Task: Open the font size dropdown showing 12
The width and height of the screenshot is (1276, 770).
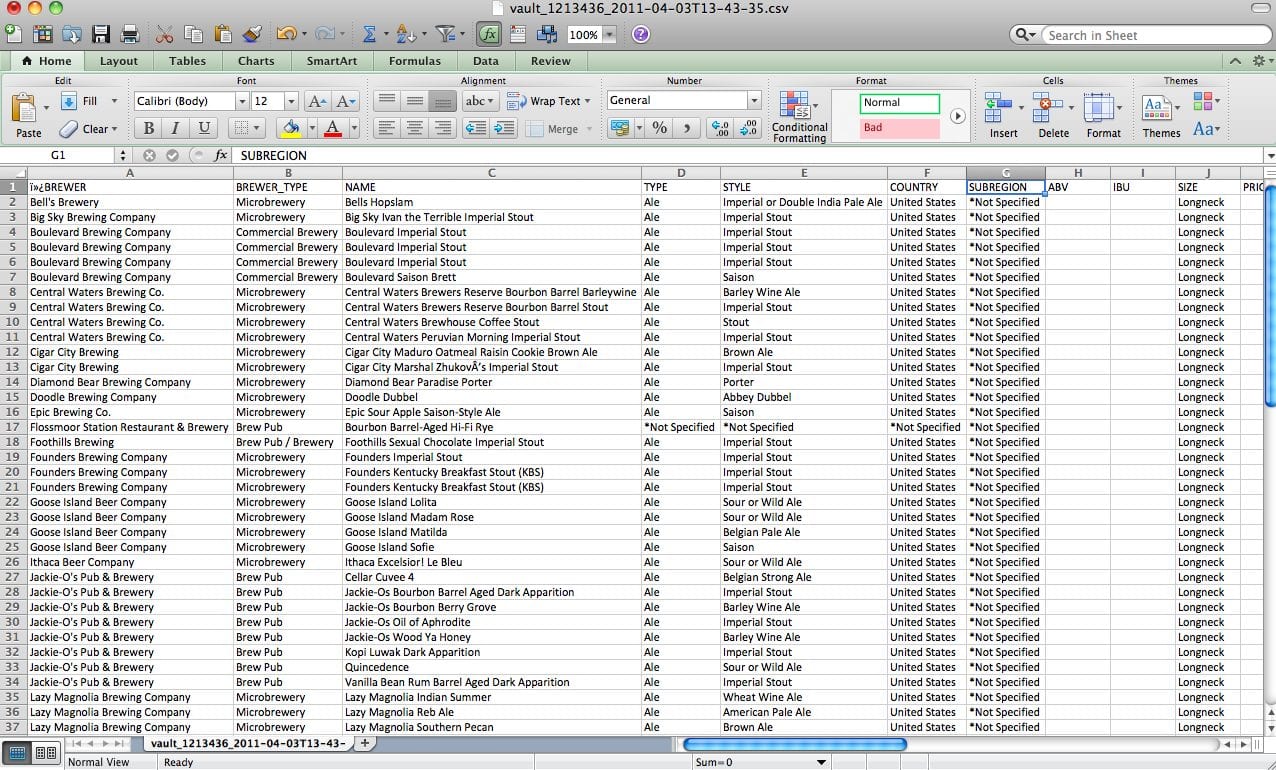Action: point(291,101)
